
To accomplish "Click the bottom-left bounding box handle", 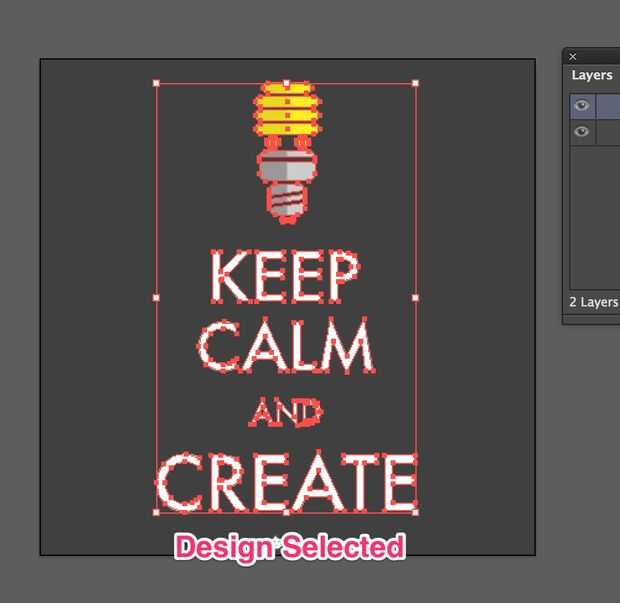I will pos(156,512).
